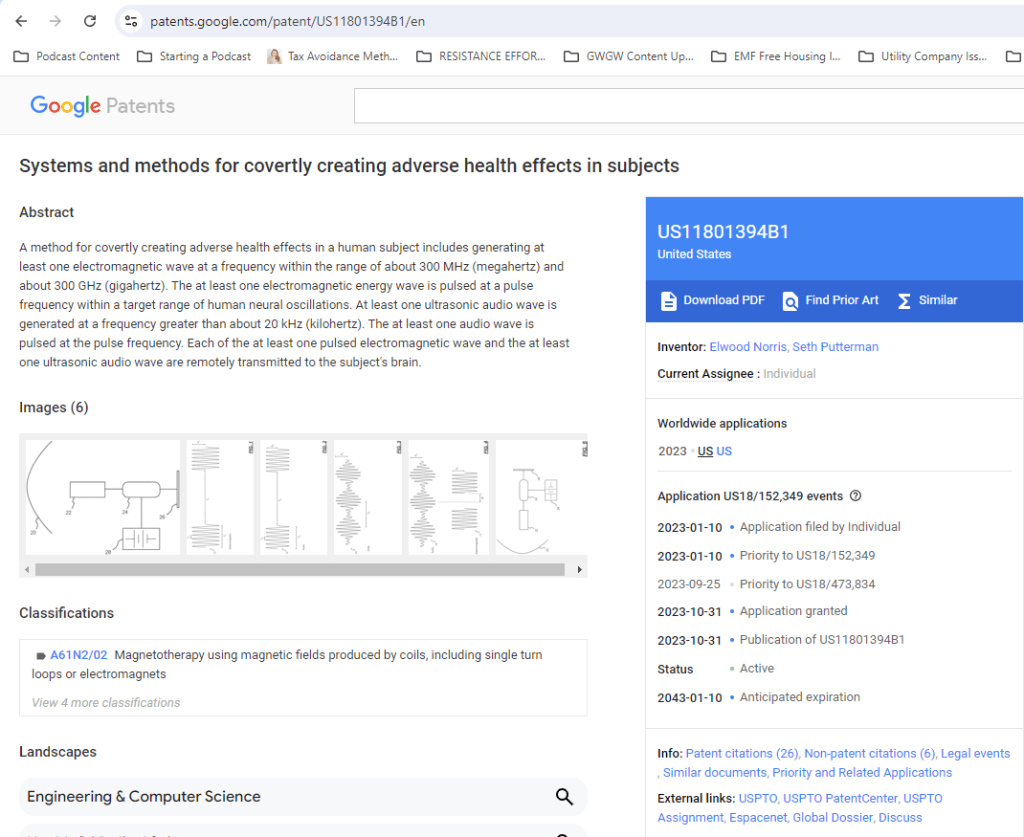Viewport: 1024px width, 837px height.
Task: Click the Google Patents search field
Action: (688, 106)
